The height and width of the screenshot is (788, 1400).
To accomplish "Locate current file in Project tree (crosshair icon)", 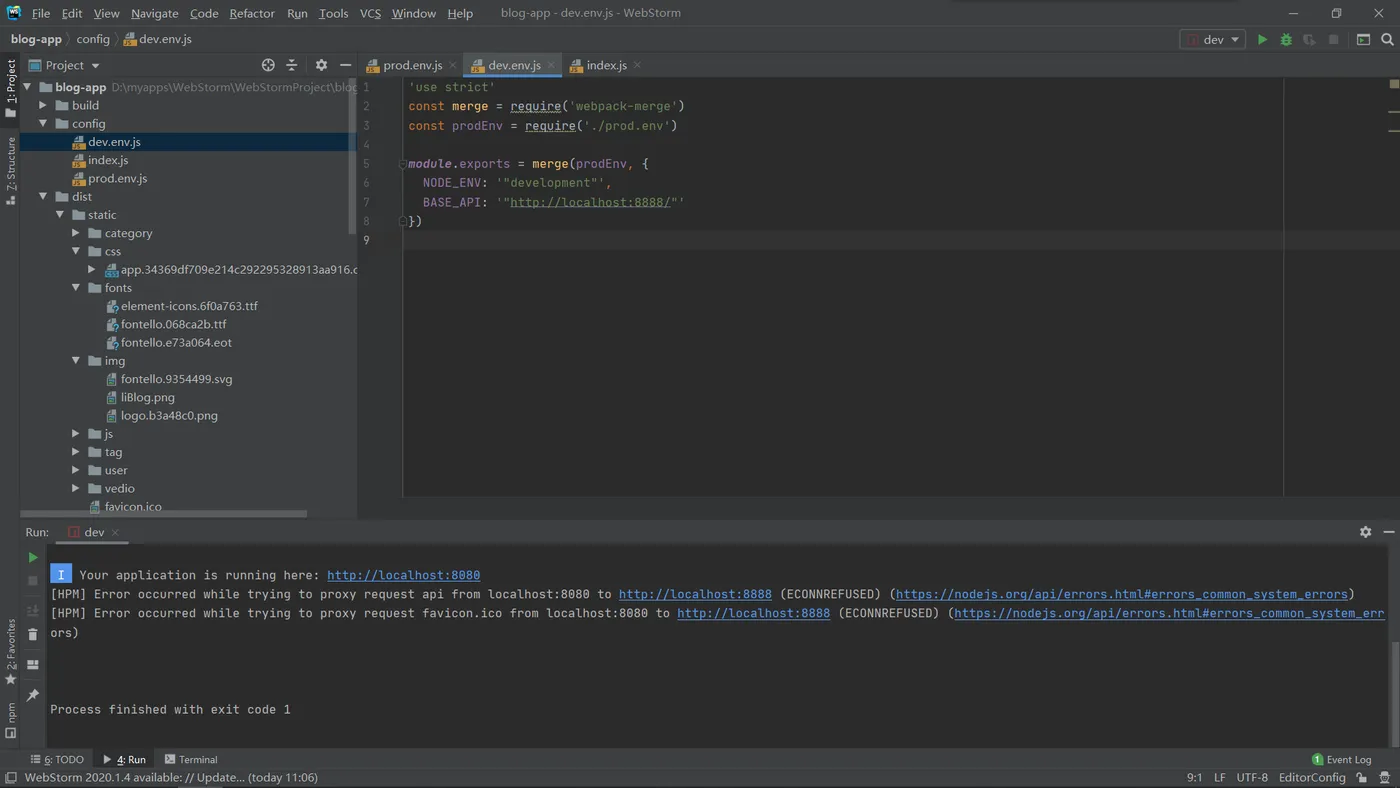I will [268, 65].
